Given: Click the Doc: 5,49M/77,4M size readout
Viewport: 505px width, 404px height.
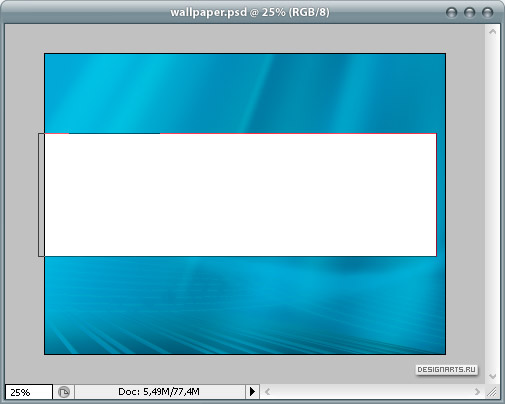Looking at the screenshot, I should (x=159, y=391).
